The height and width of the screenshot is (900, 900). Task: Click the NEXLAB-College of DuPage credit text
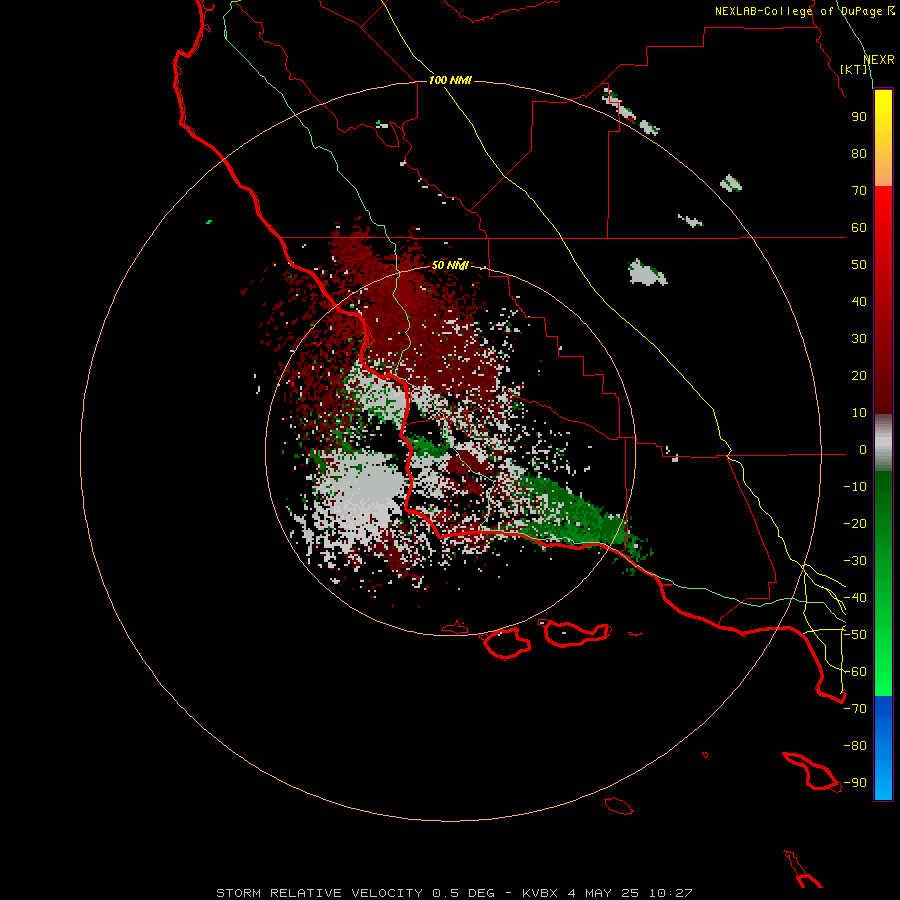point(805,11)
